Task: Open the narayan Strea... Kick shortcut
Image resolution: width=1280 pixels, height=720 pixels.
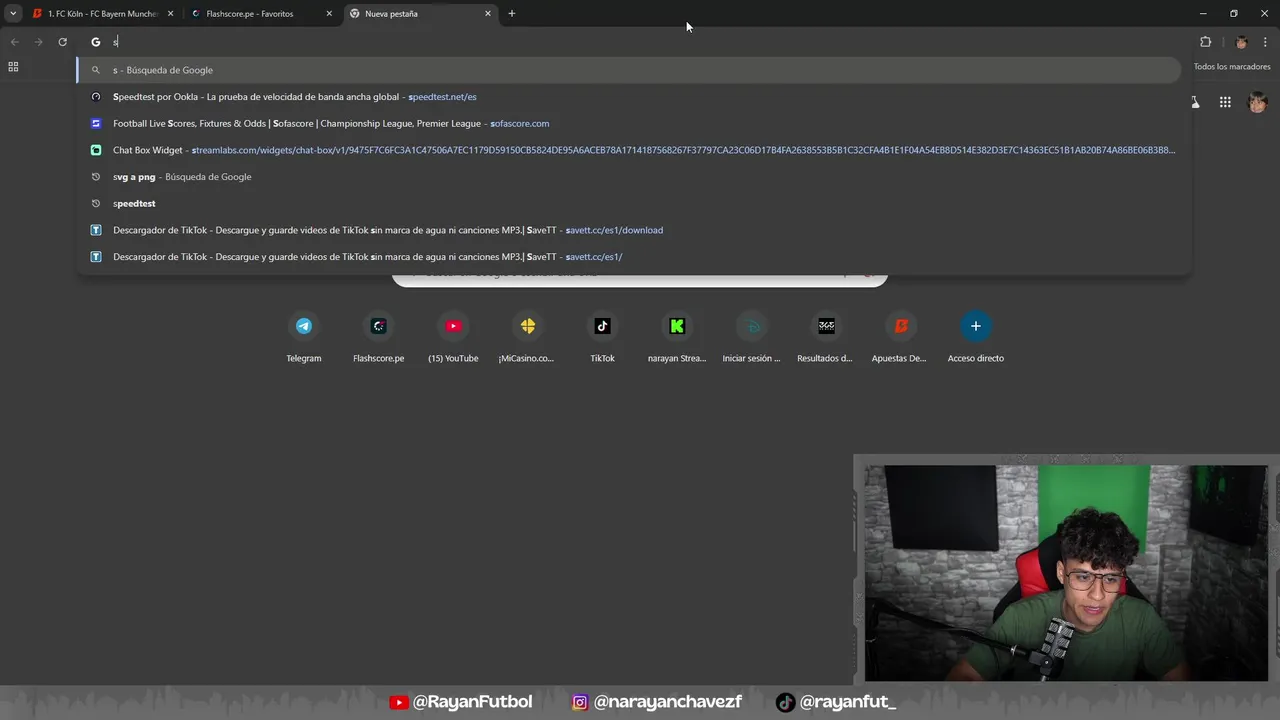Action: pos(677,337)
